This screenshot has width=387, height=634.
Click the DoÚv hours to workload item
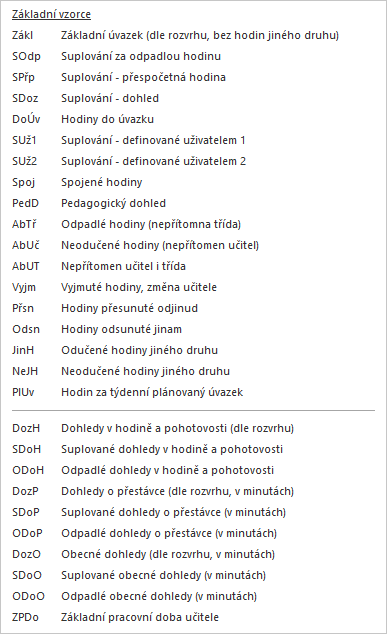(83, 119)
